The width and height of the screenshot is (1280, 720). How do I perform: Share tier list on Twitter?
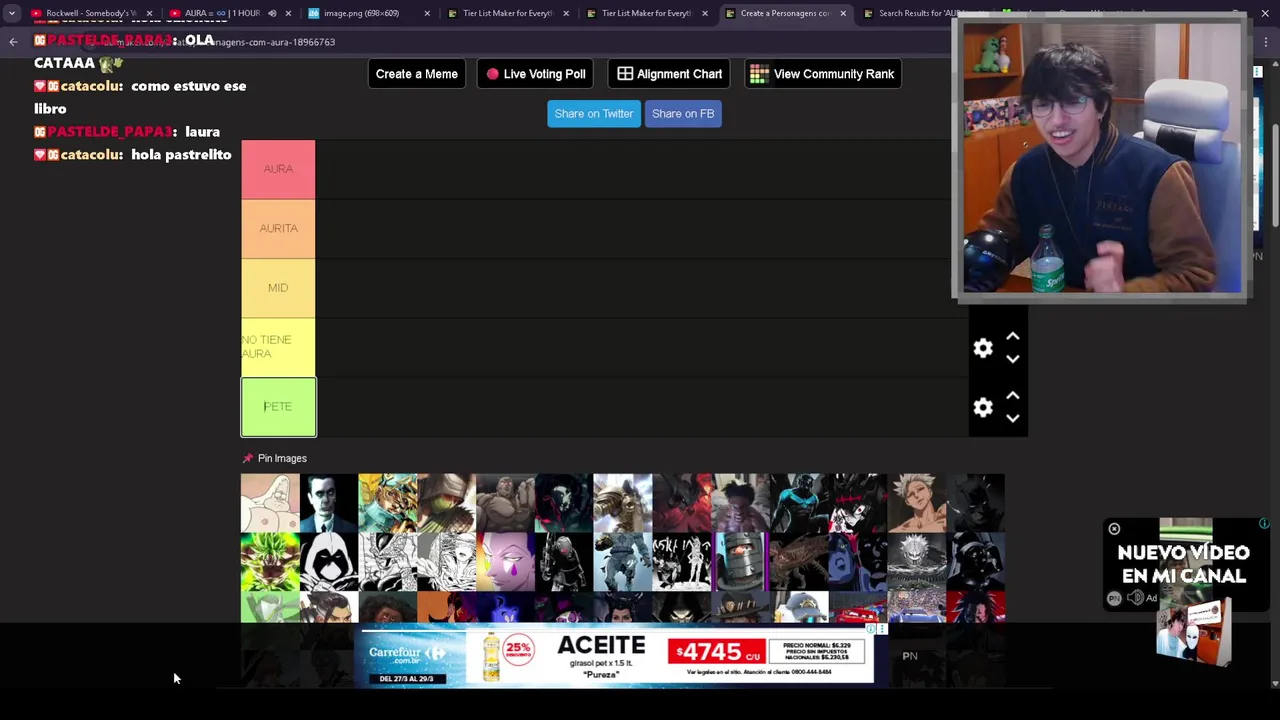[x=594, y=114]
